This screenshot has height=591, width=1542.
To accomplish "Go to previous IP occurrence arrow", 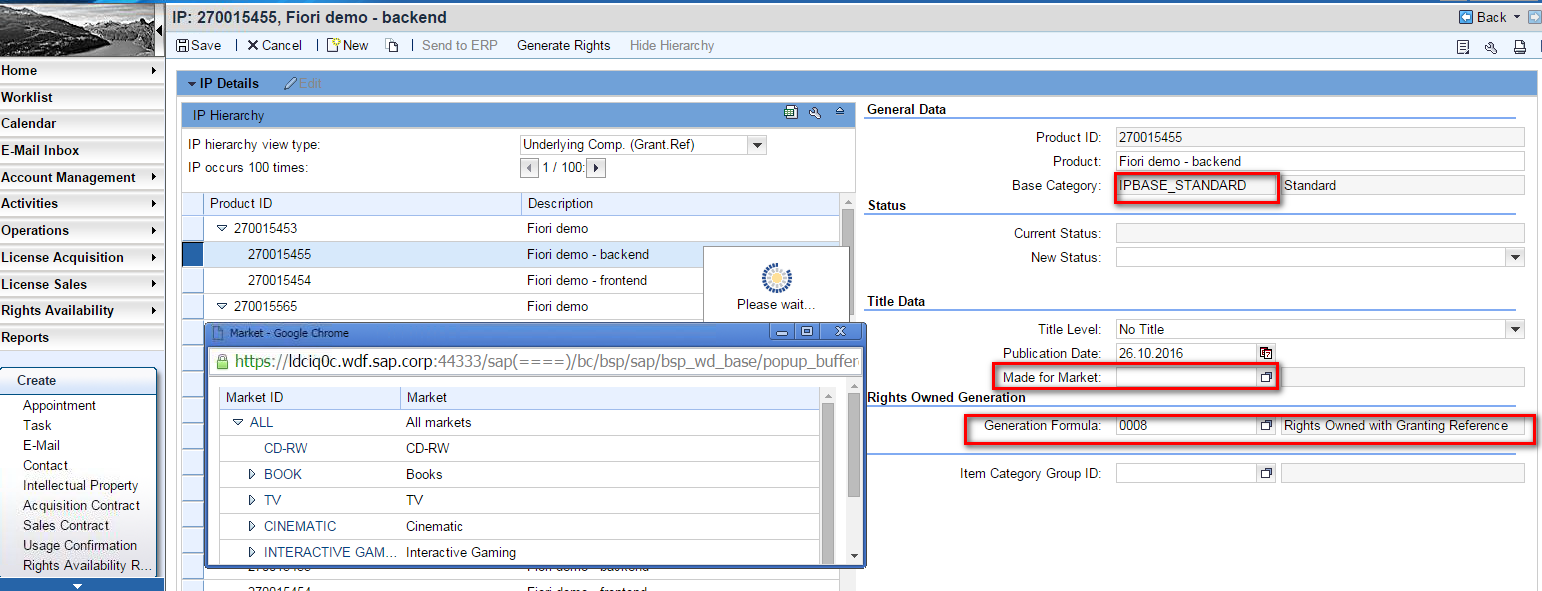I will point(529,168).
